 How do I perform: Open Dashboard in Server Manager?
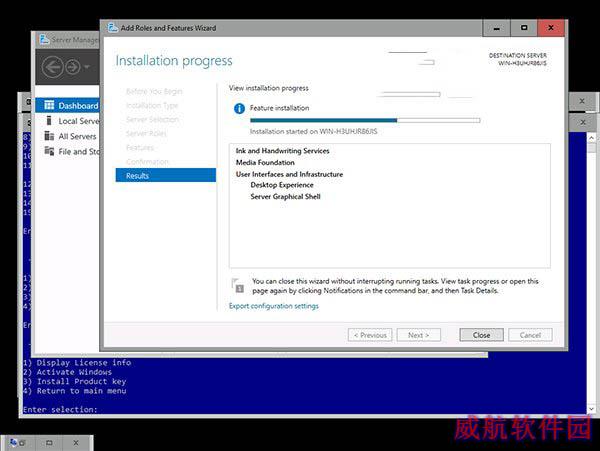(68, 106)
